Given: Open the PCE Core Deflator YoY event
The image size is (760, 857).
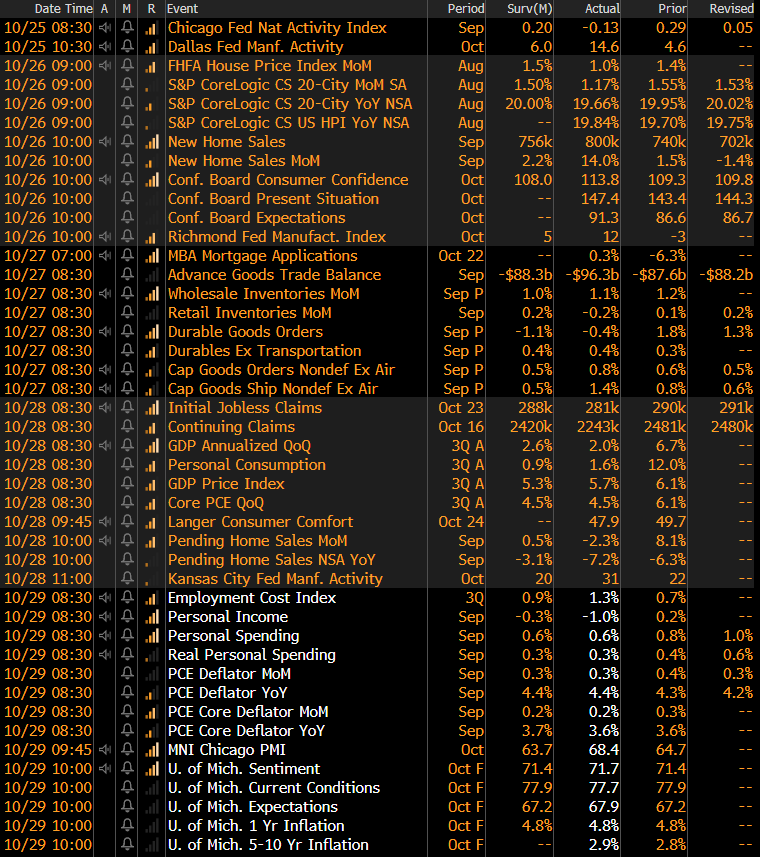Looking at the screenshot, I should pyautogui.click(x=248, y=731).
